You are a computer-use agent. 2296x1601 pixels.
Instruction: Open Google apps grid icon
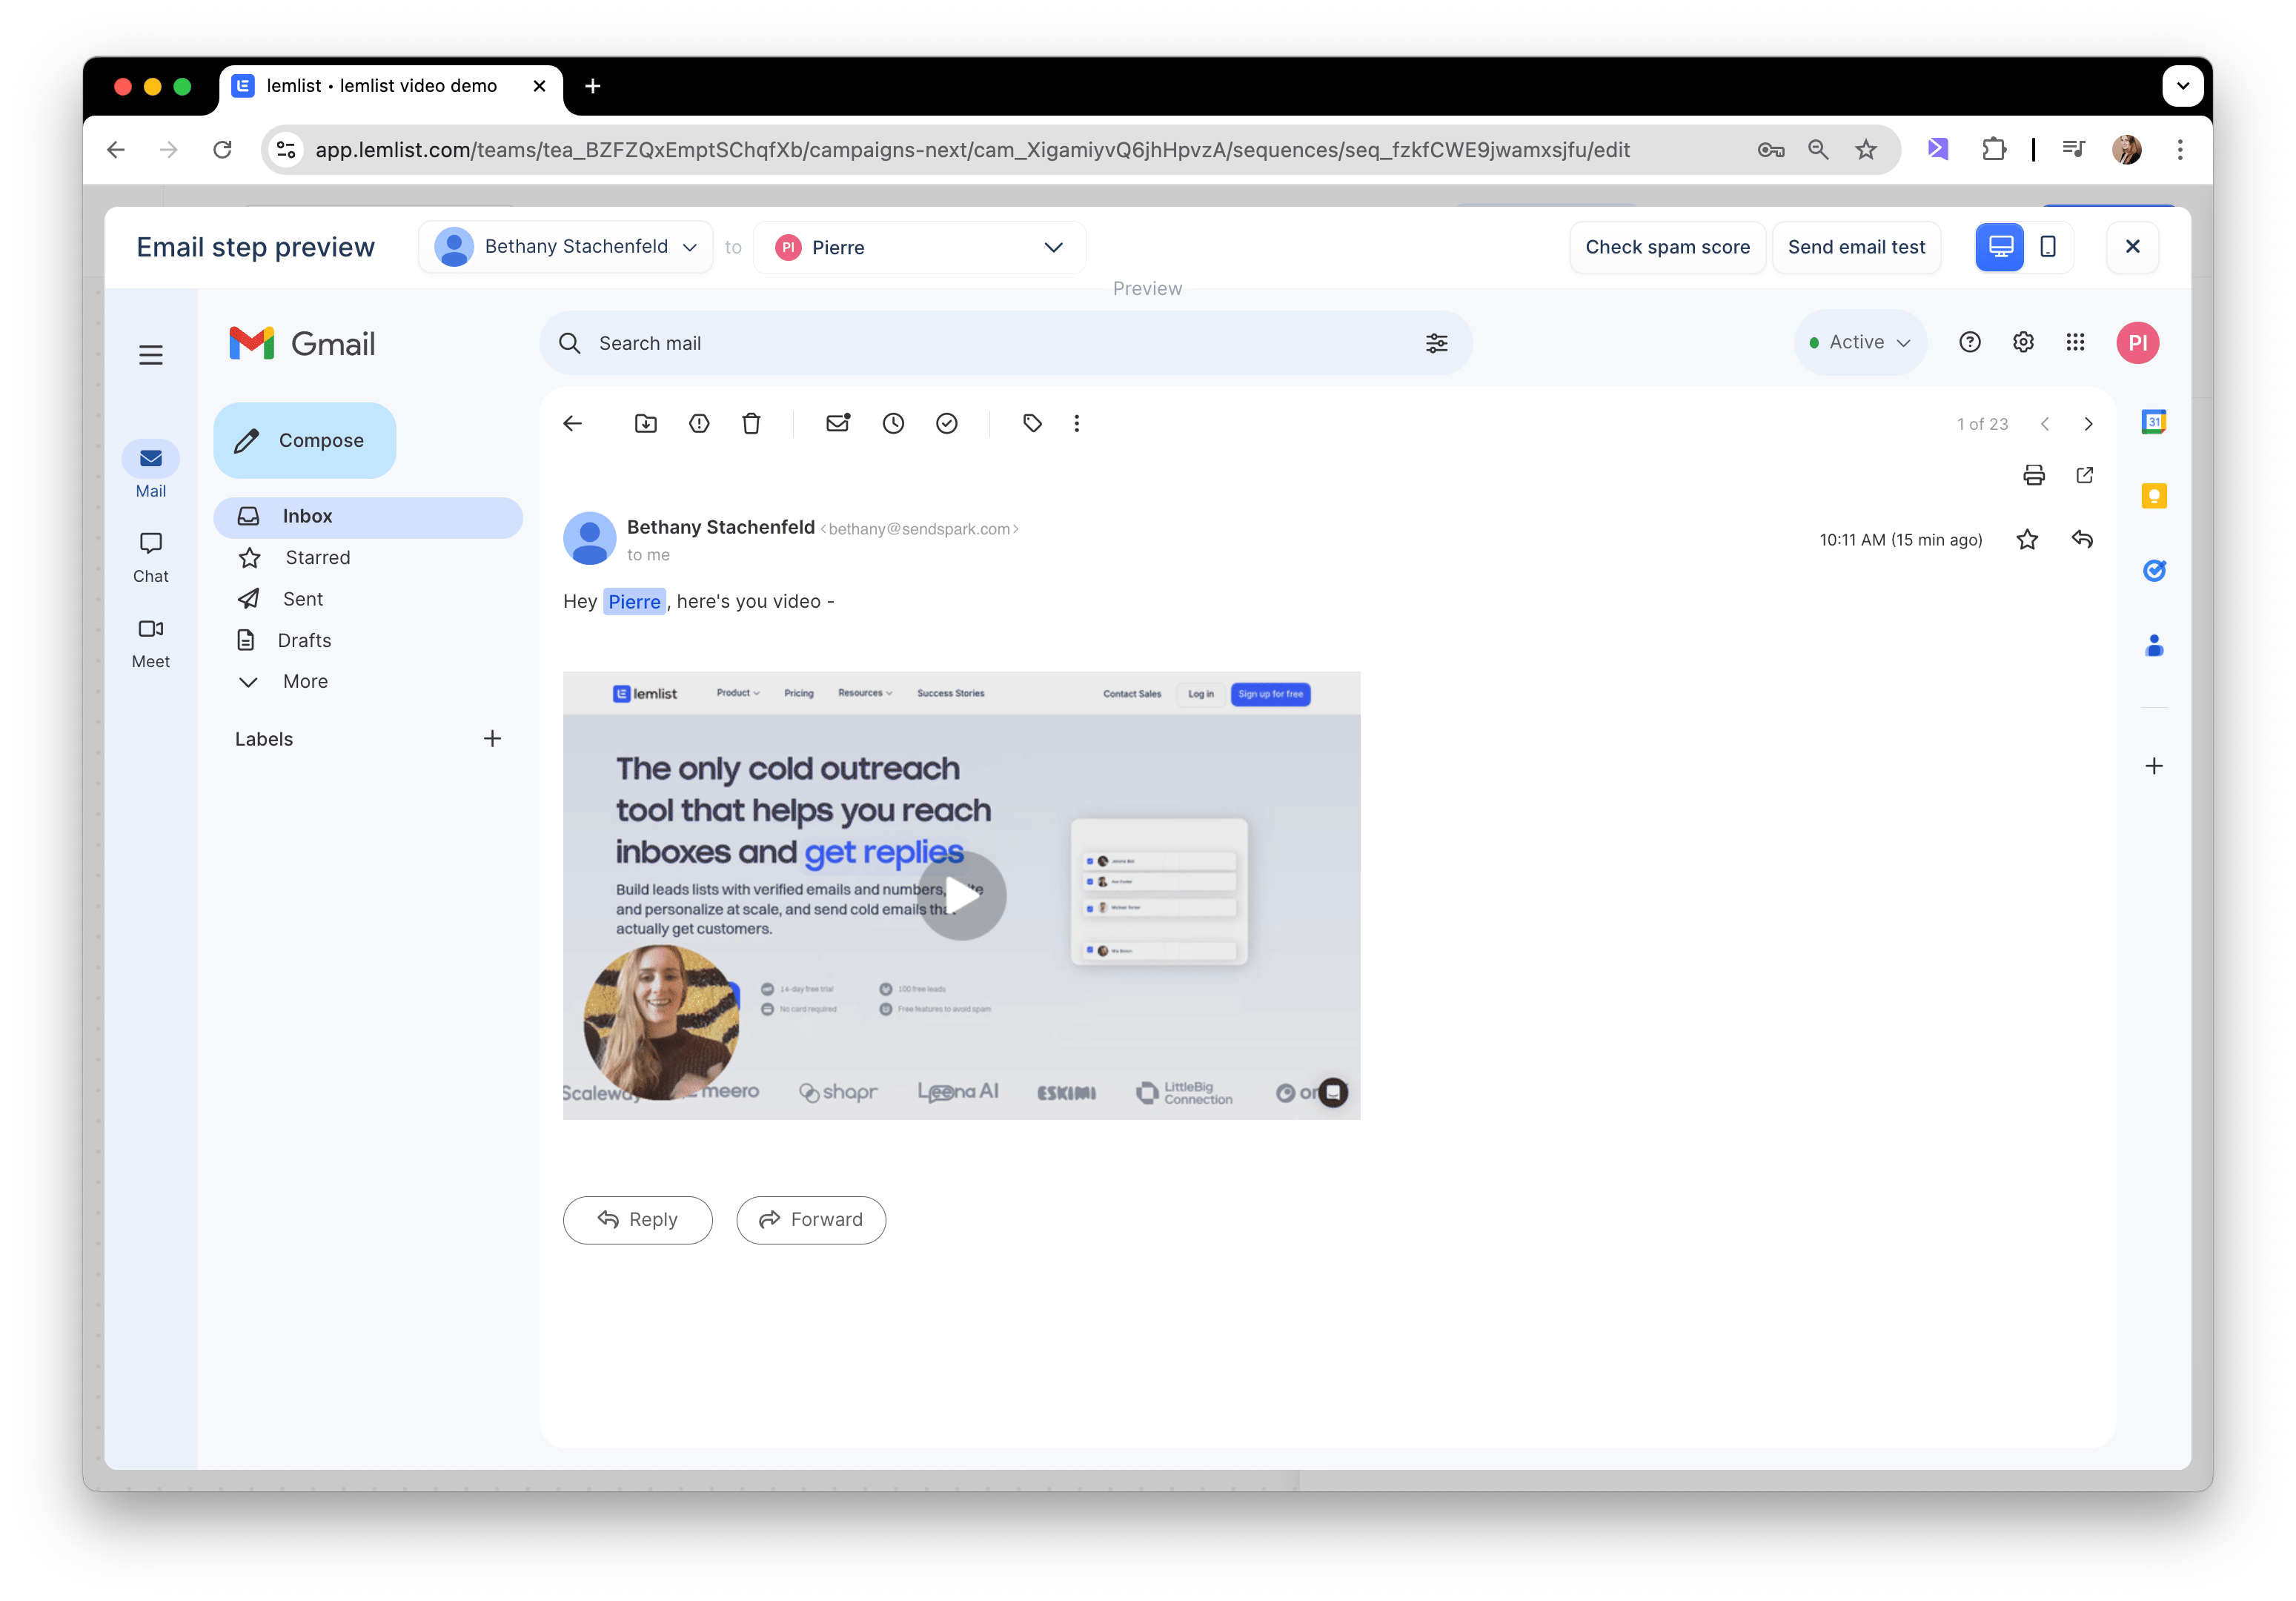pyautogui.click(x=2076, y=343)
